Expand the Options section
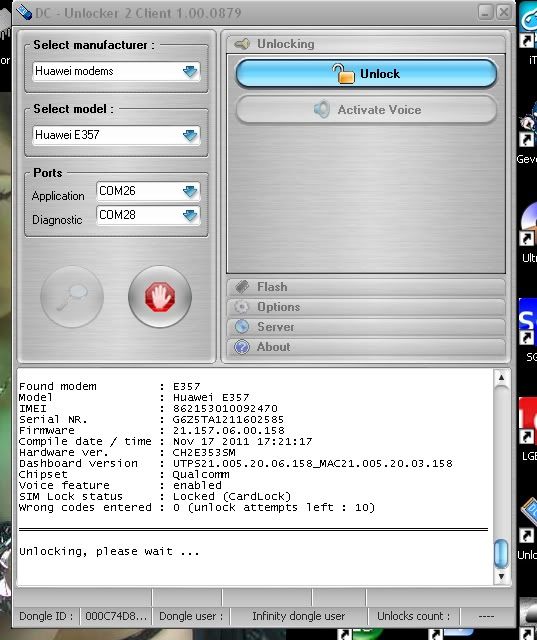This screenshot has width=537, height=640. [x=366, y=307]
